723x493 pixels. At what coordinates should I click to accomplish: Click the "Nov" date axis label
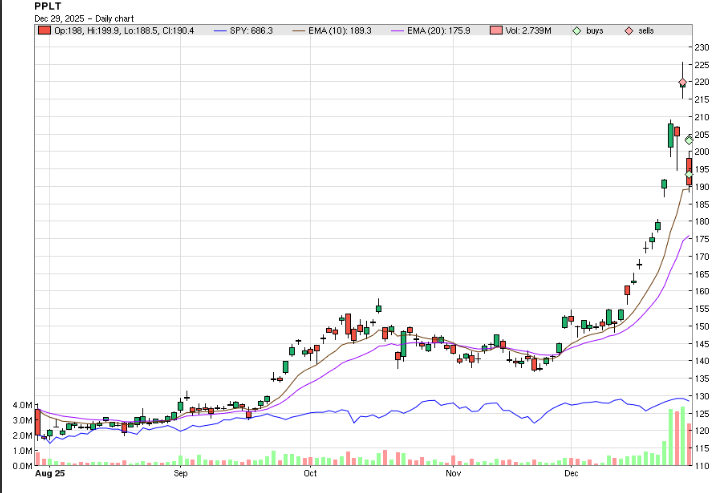point(453,474)
